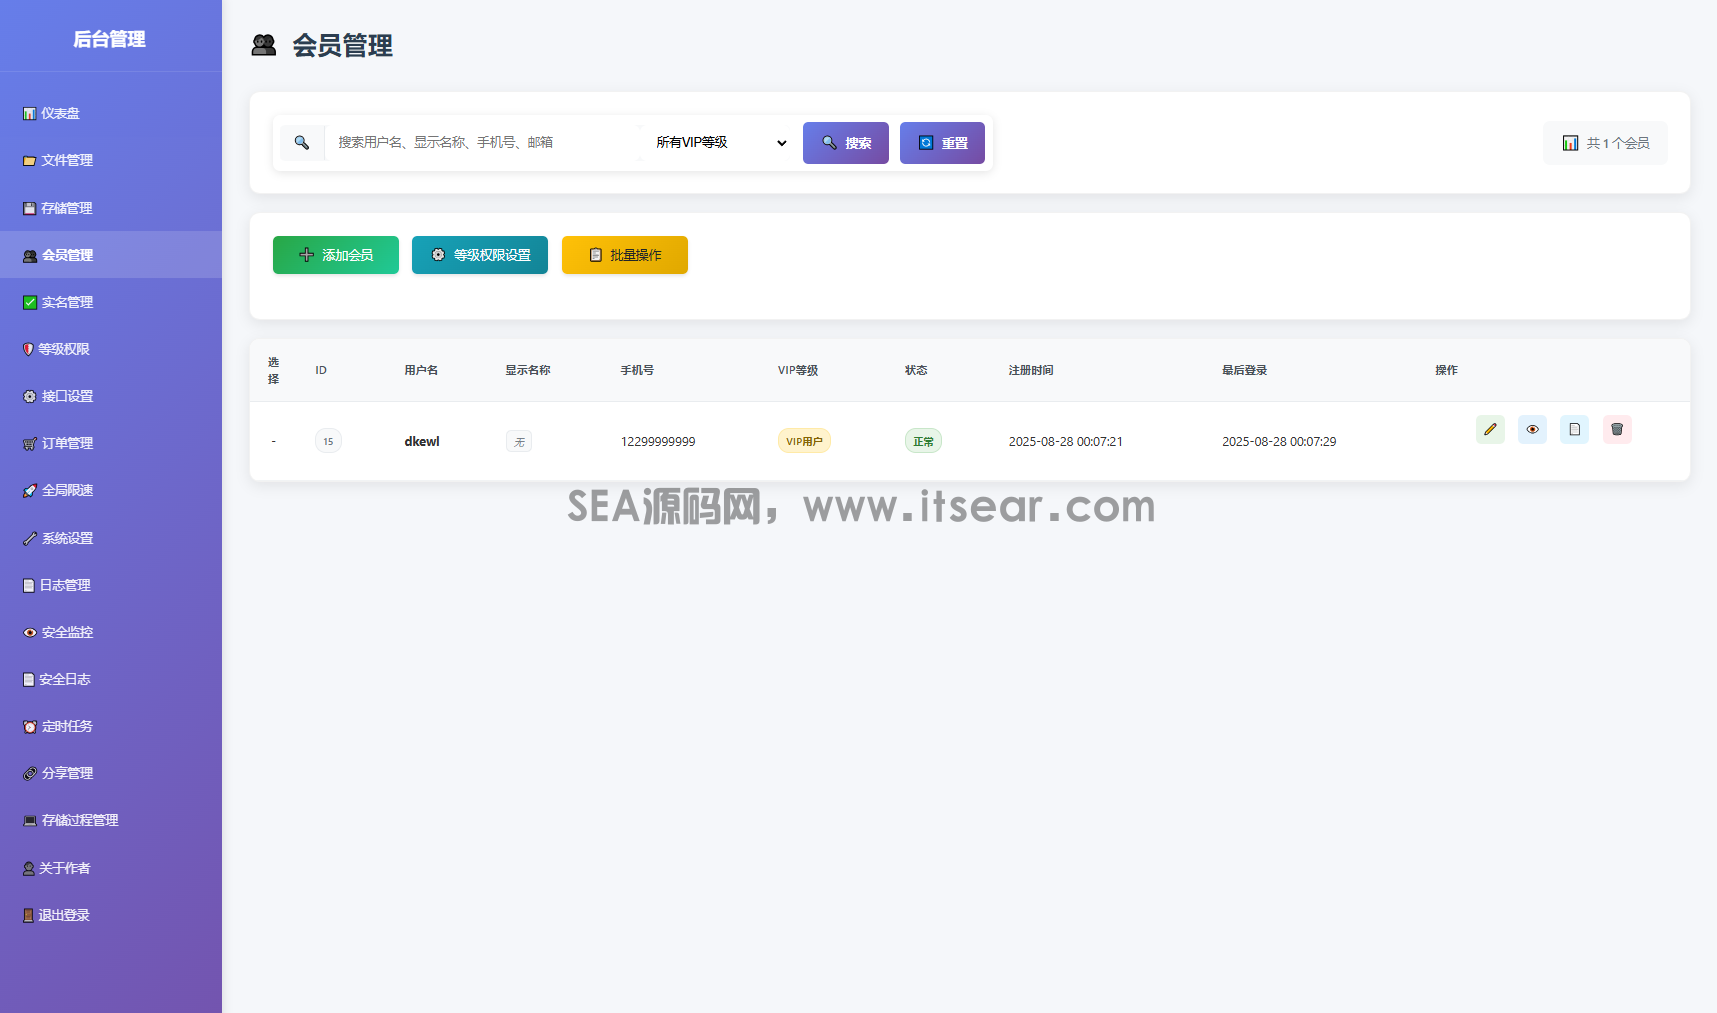The image size is (1717, 1013).
Task: Click the 安全监控 eye icon in sidebar
Action: click(x=30, y=632)
